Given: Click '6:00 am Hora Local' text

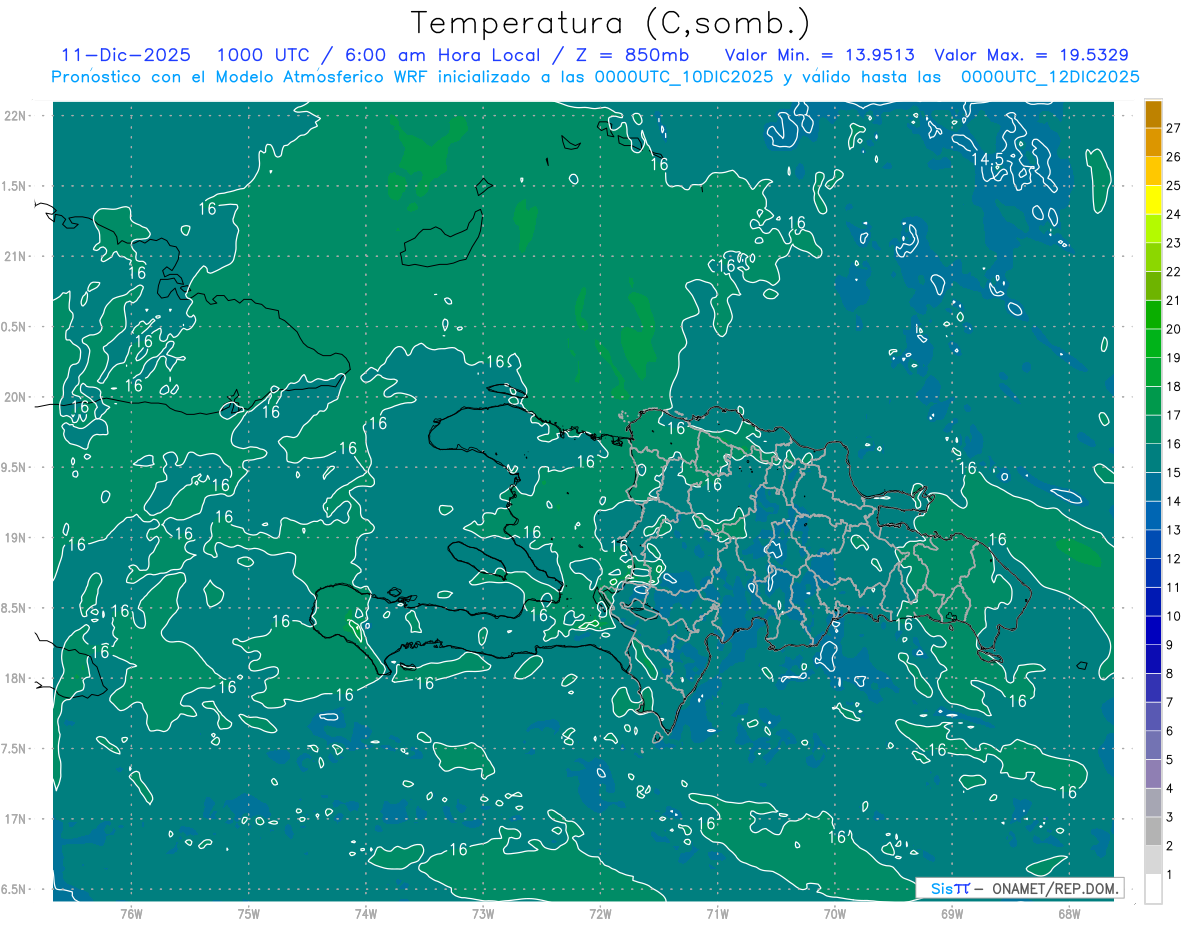Looking at the screenshot, I should pyautogui.click(x=443, y=56).
